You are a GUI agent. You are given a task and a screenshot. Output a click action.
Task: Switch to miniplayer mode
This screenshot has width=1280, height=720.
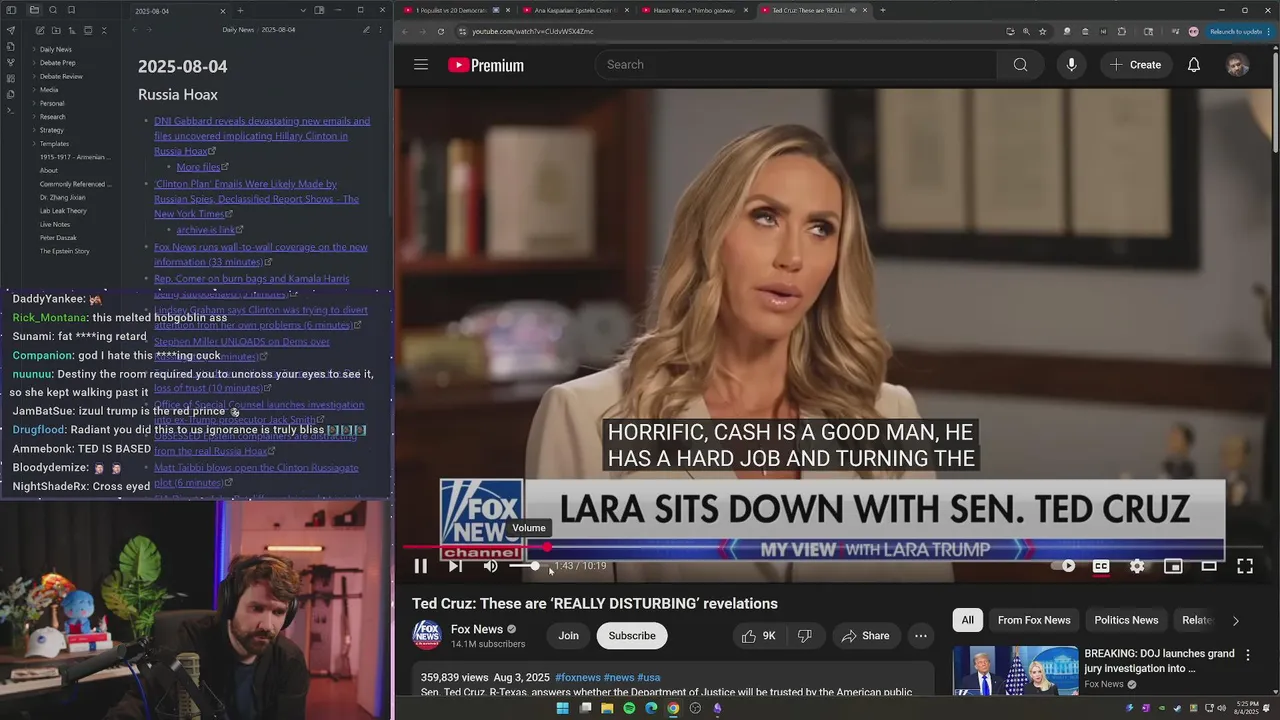(1173, 566)
